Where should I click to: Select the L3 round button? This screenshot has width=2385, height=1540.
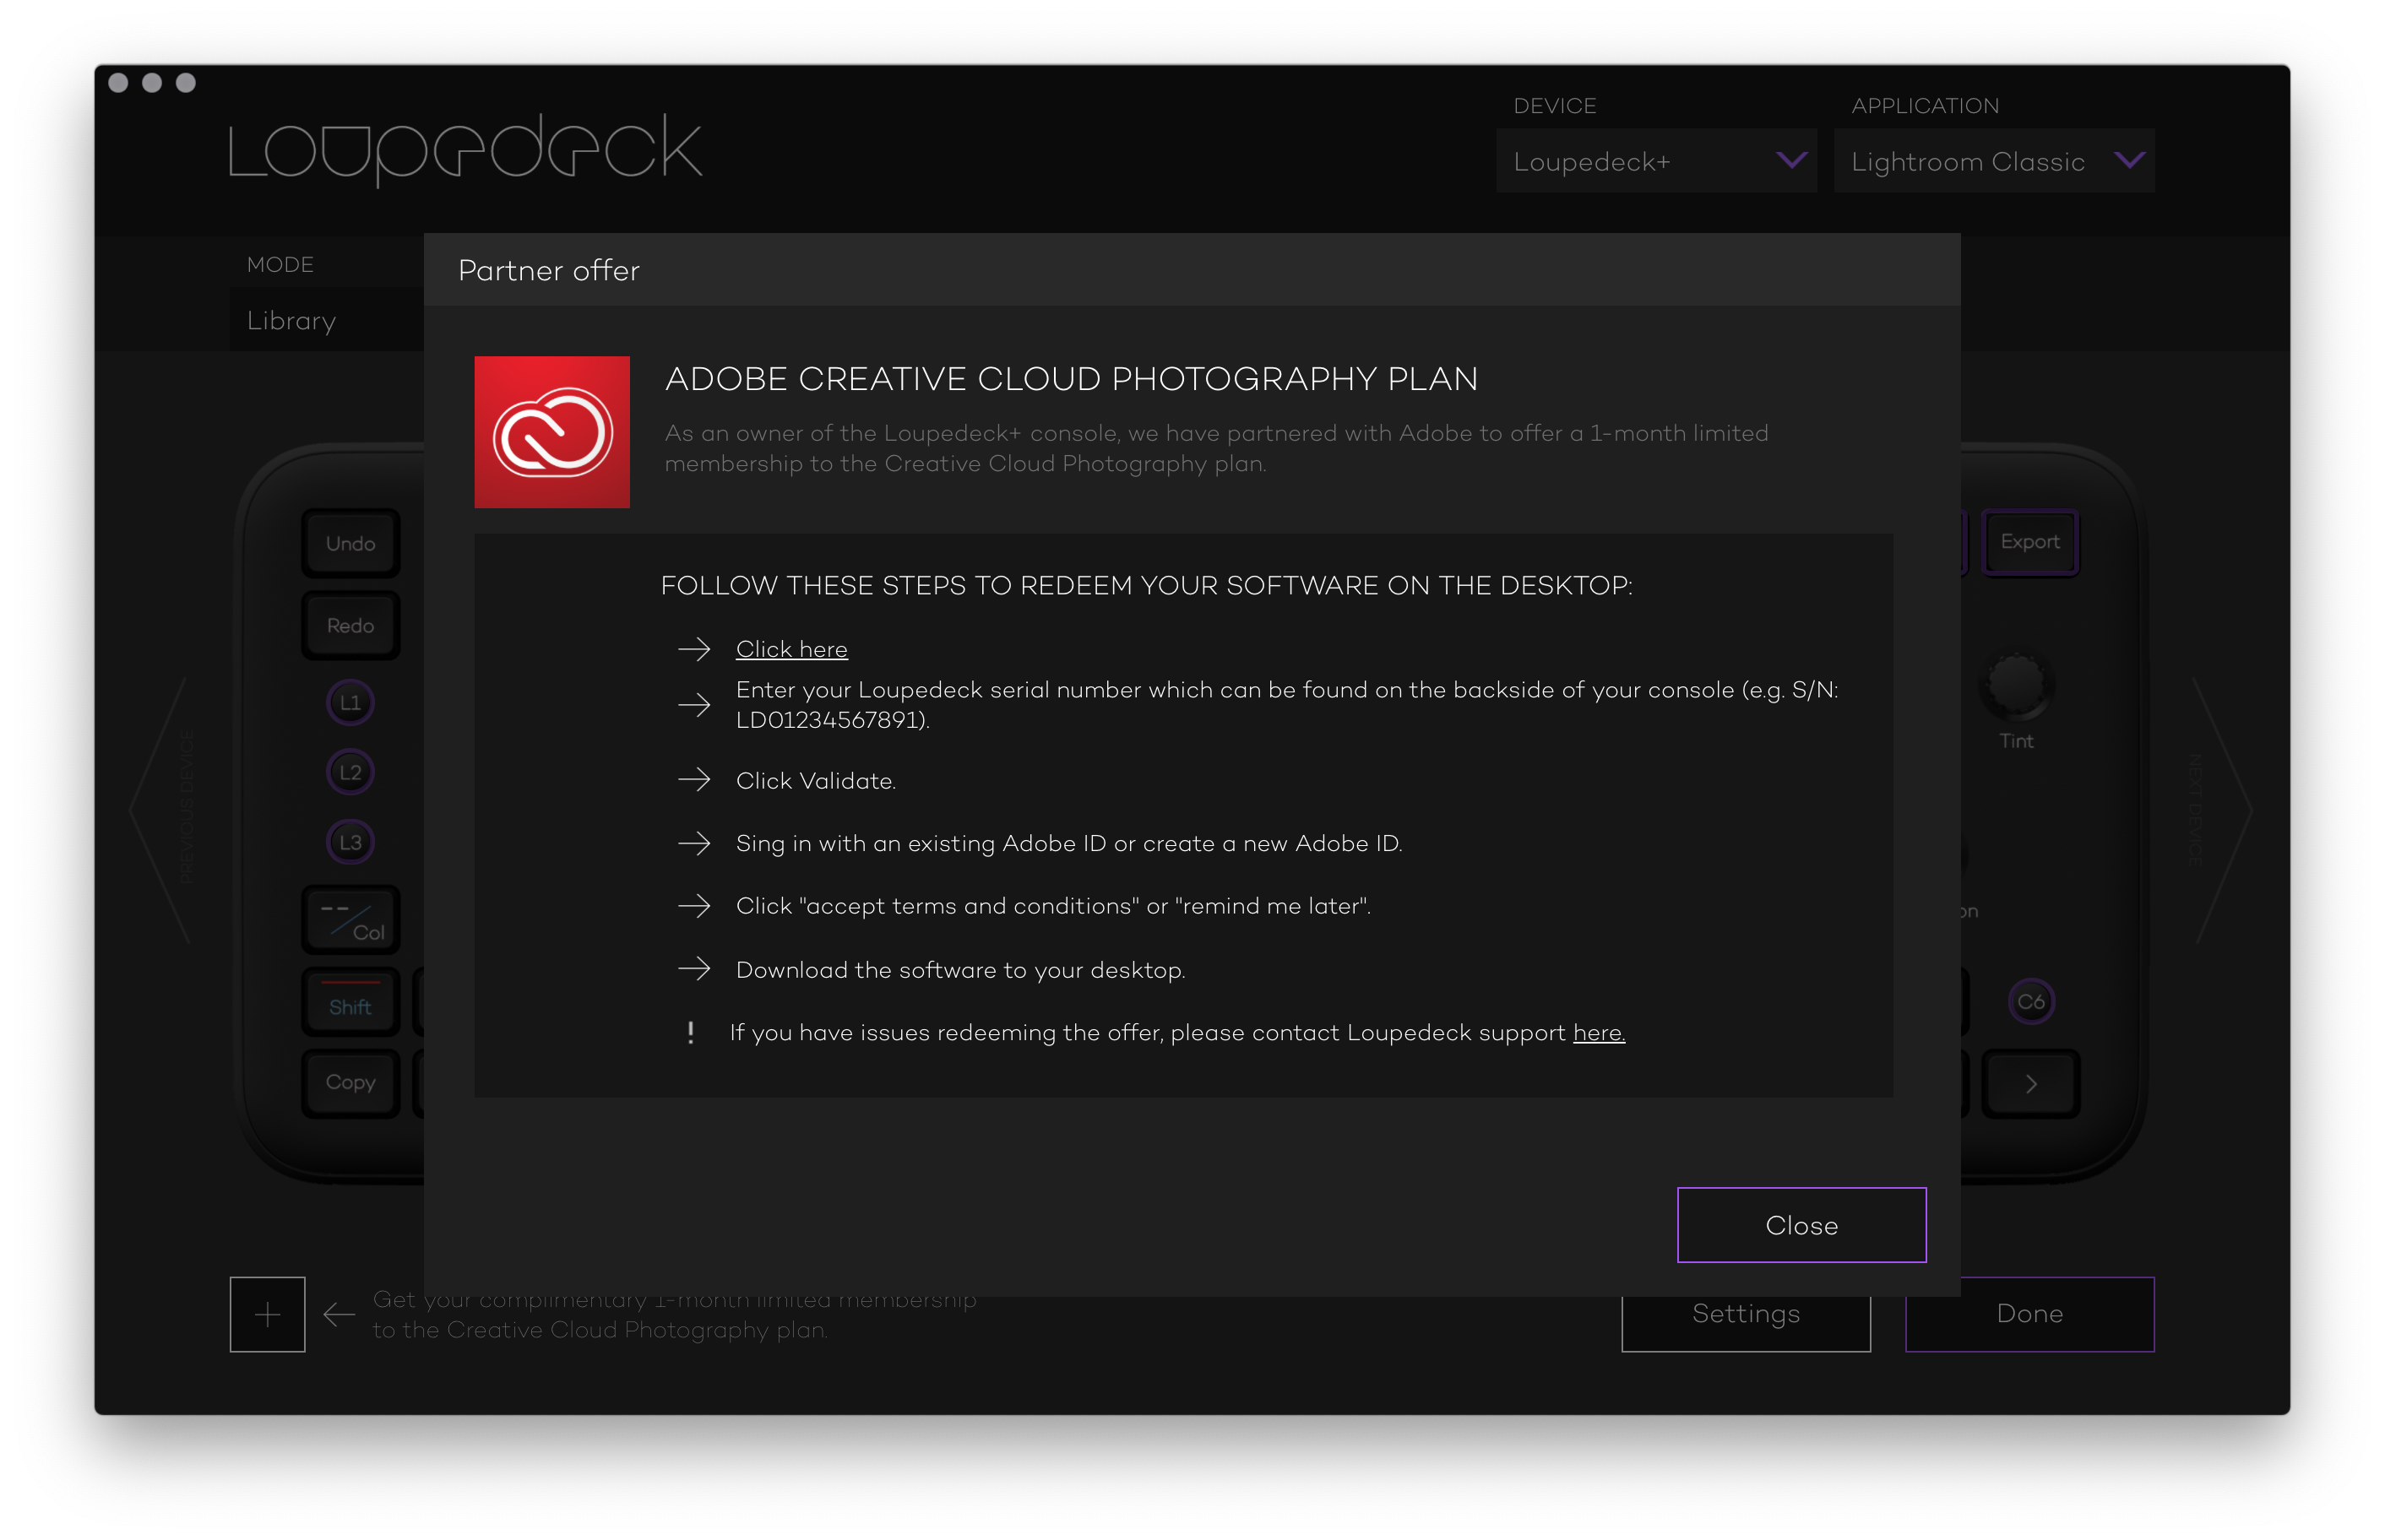[x=350, y=842]
